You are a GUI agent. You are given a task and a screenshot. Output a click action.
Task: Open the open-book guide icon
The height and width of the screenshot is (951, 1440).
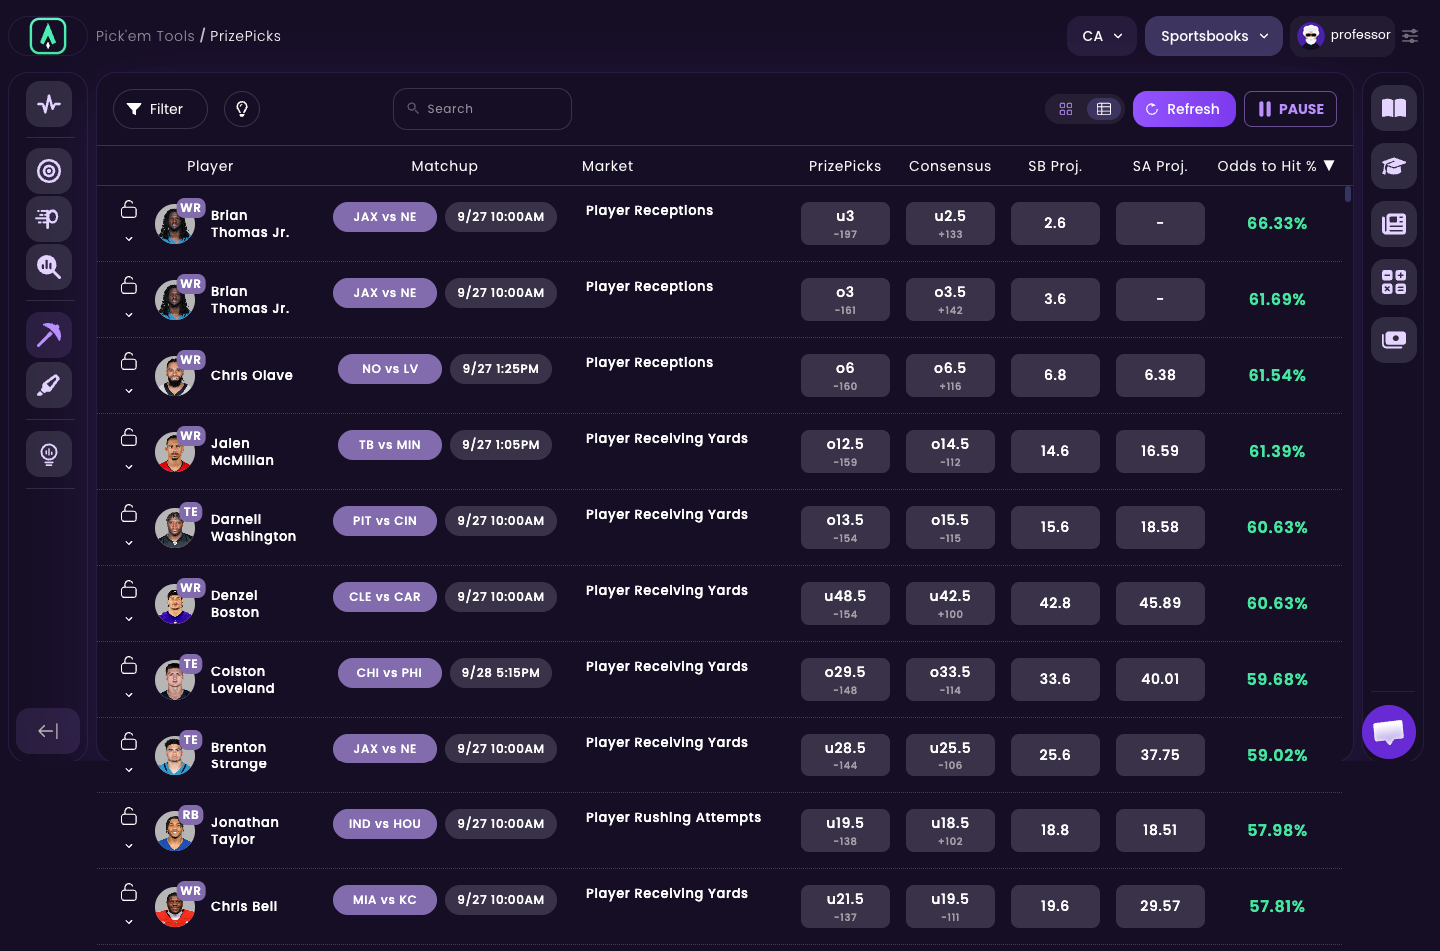click(1394, 108)
